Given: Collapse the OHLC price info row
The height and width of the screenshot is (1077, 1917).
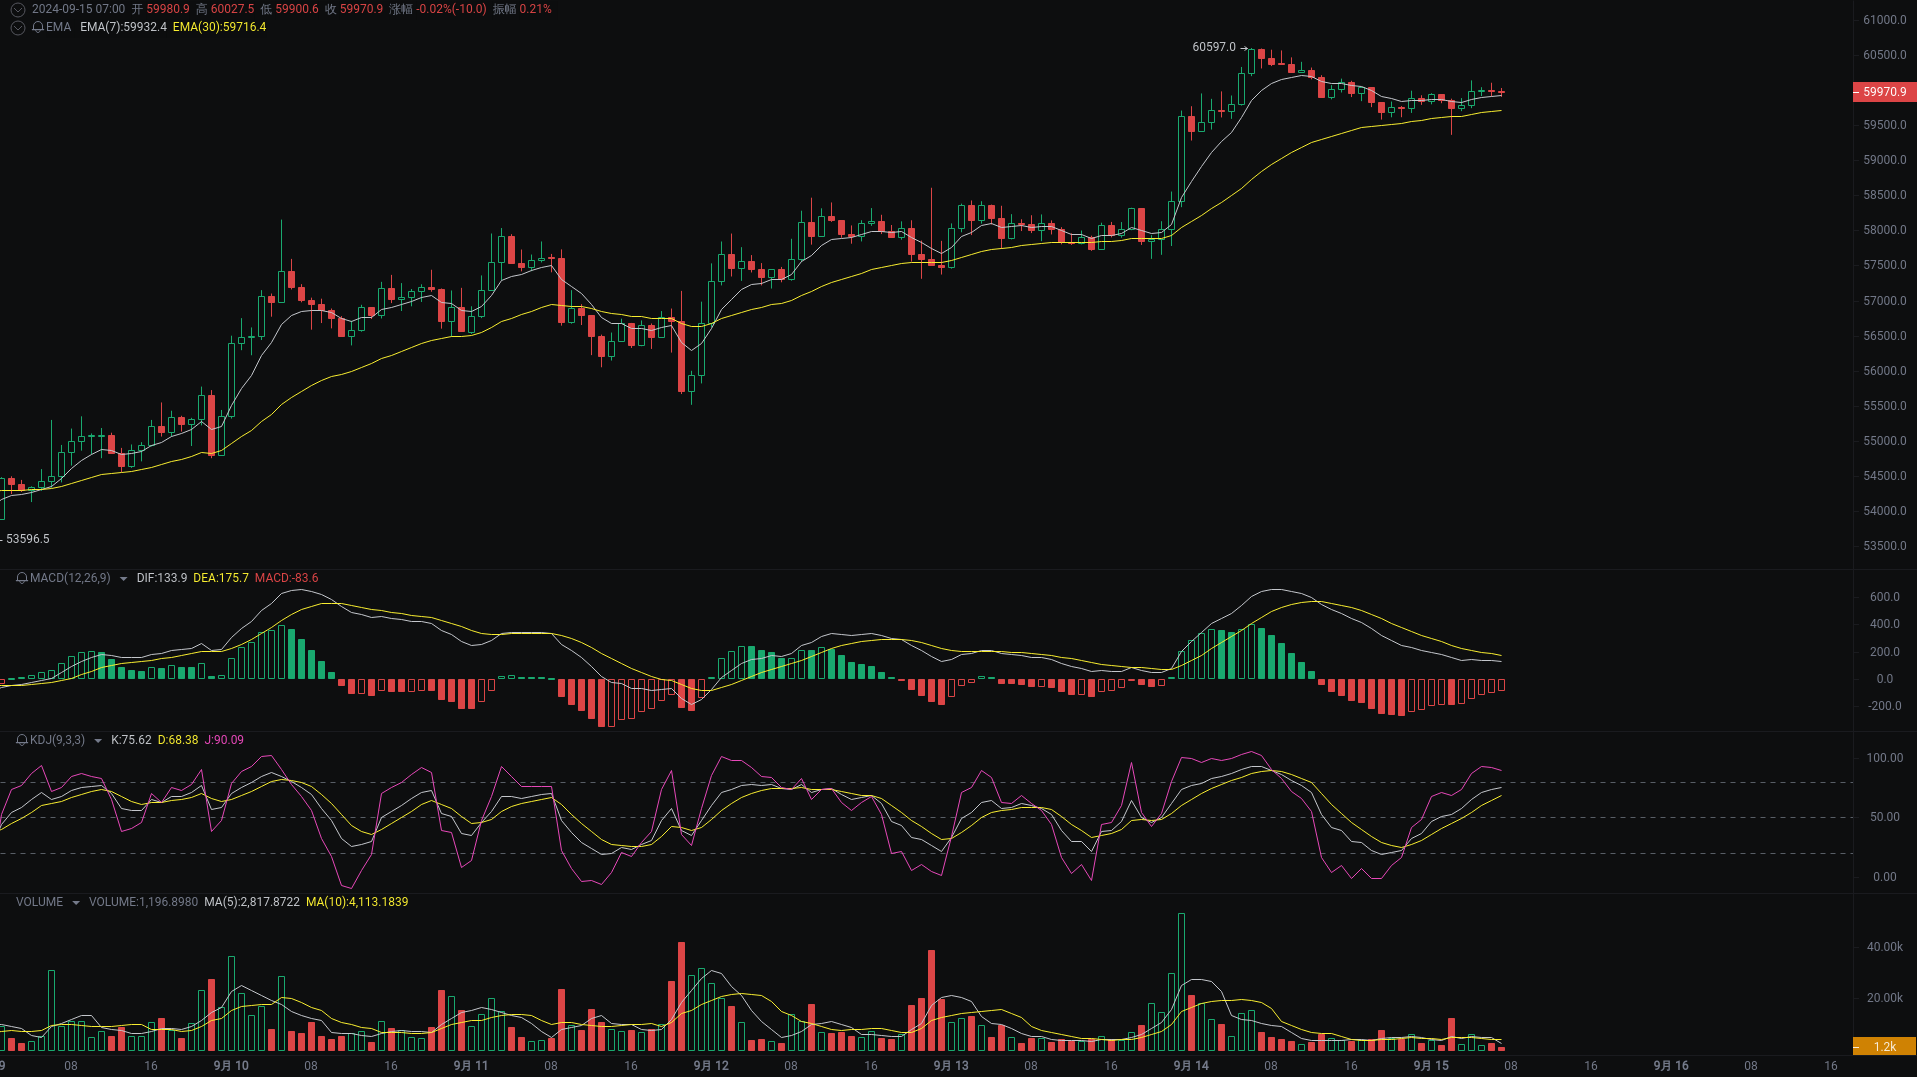Looking at the screenshot, I should tap(17, 9).
